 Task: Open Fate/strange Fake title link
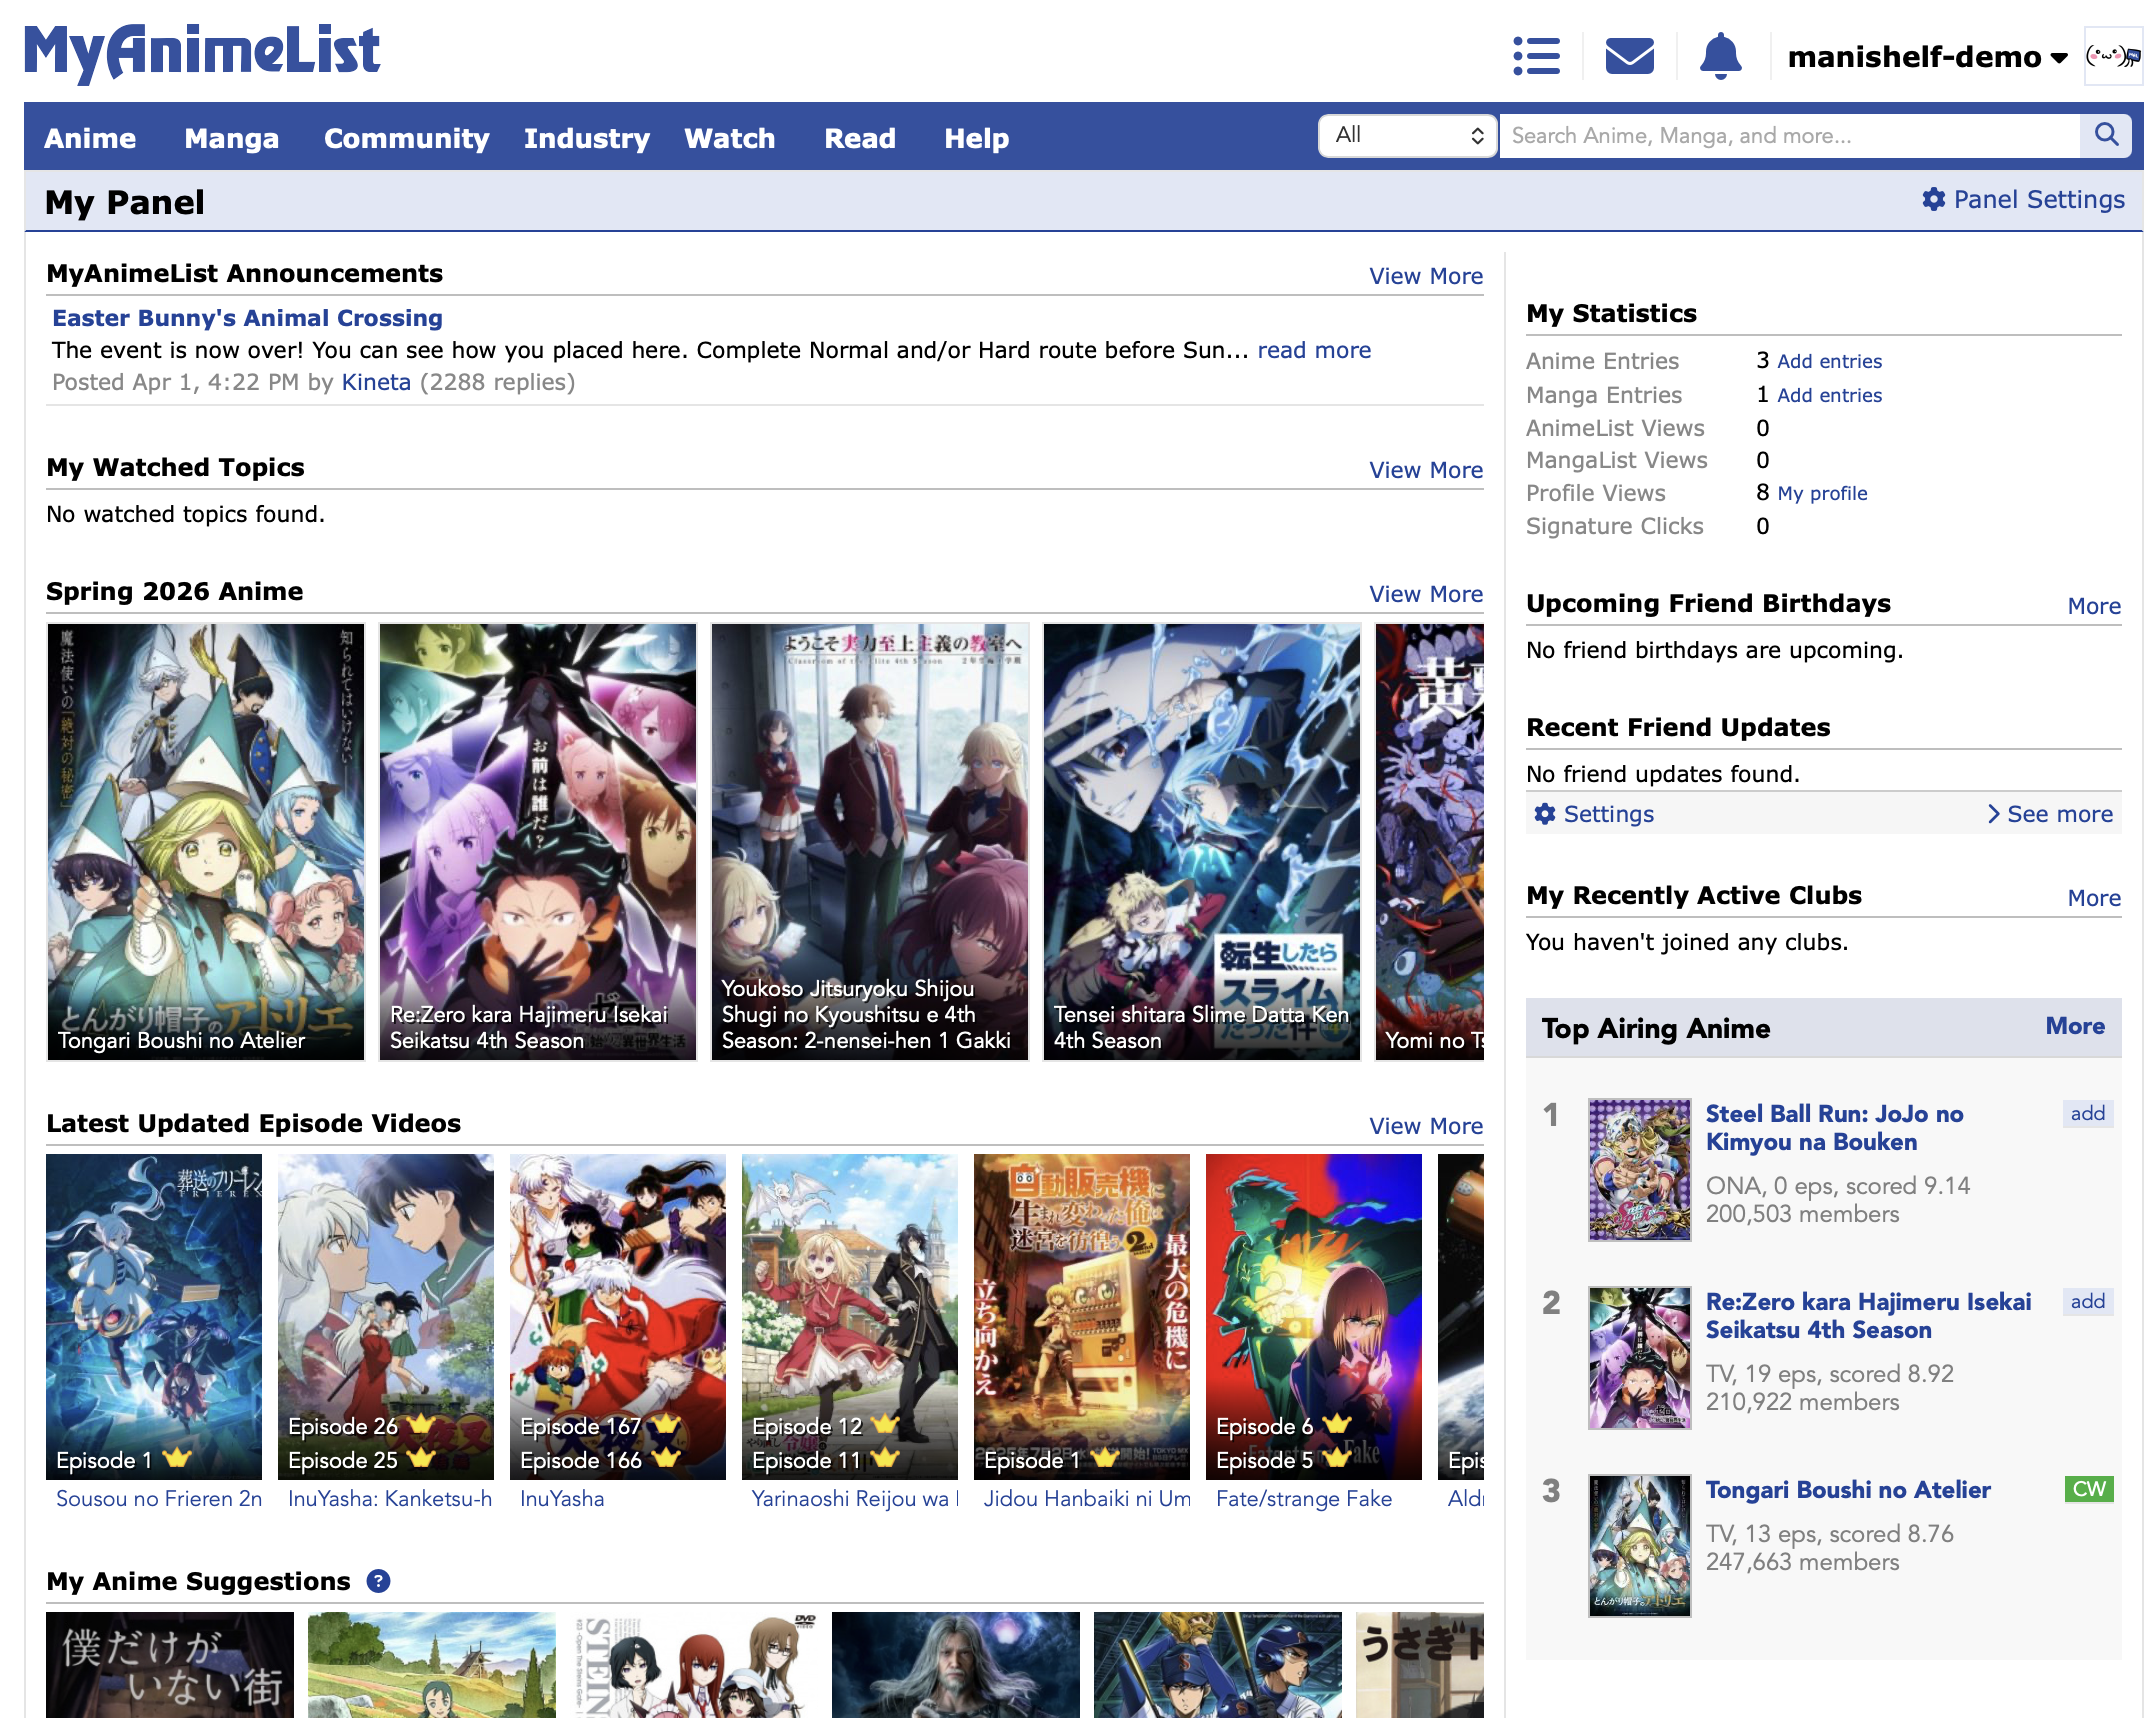tap(1304, 1499)
